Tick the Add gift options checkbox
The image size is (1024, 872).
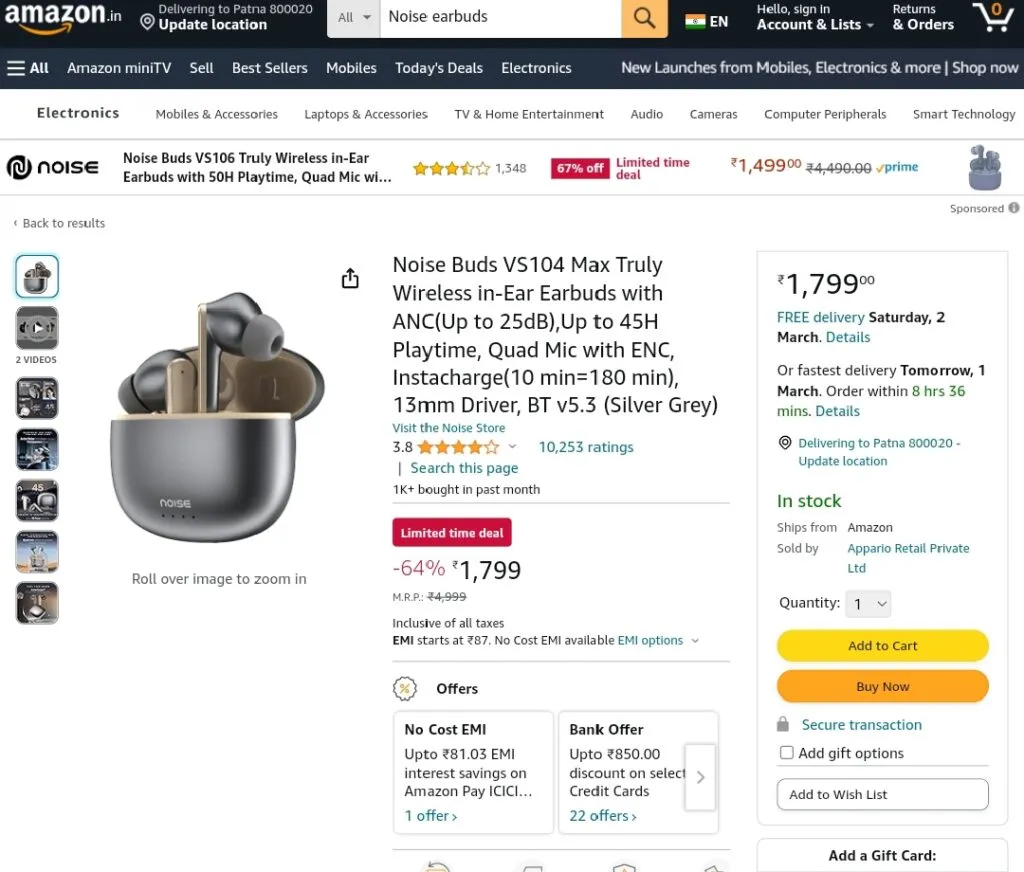786,752
